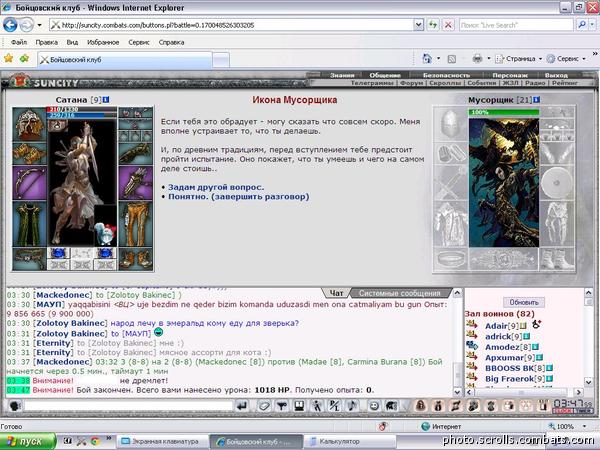Click the Выход tab
This screenshot has width=600, height=450.
[556, 75]
